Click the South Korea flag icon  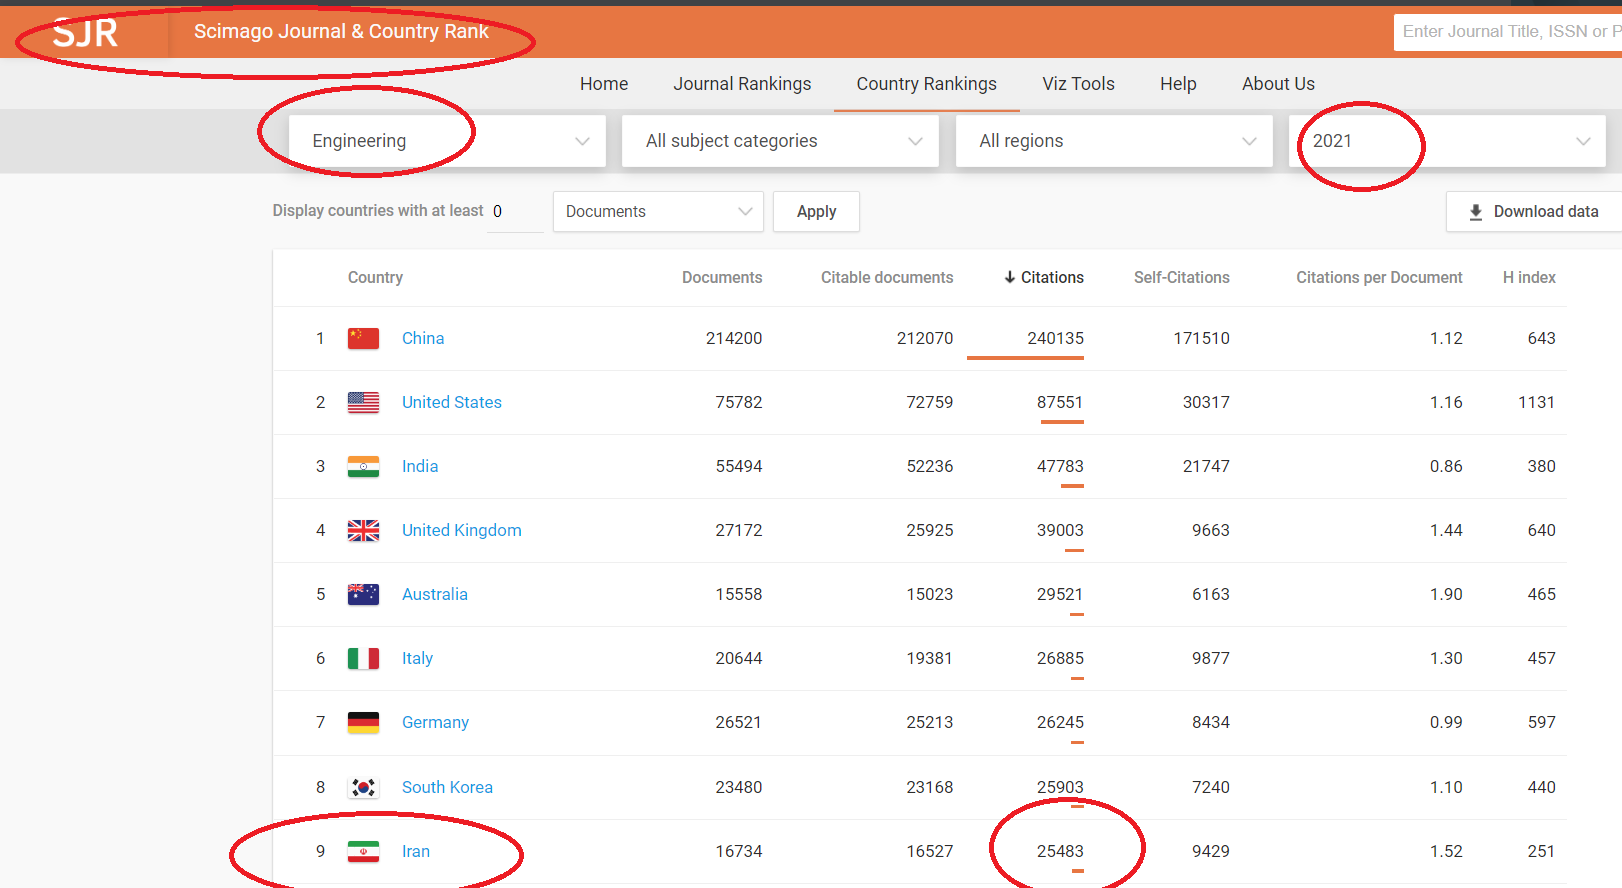pyautogui.click(x=363, y=787)
